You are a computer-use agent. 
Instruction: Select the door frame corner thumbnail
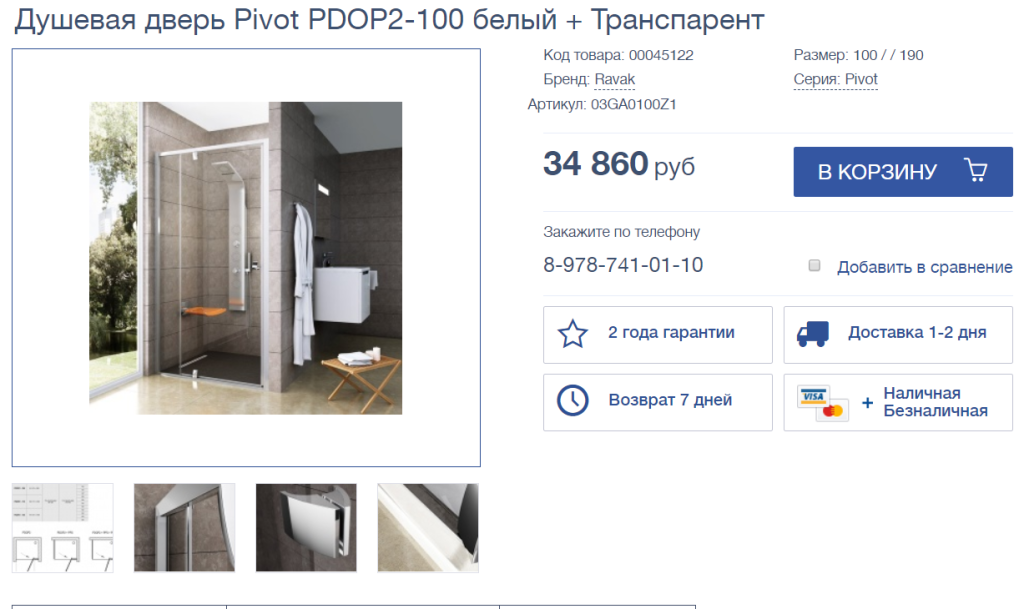click(x=184, y=528)
